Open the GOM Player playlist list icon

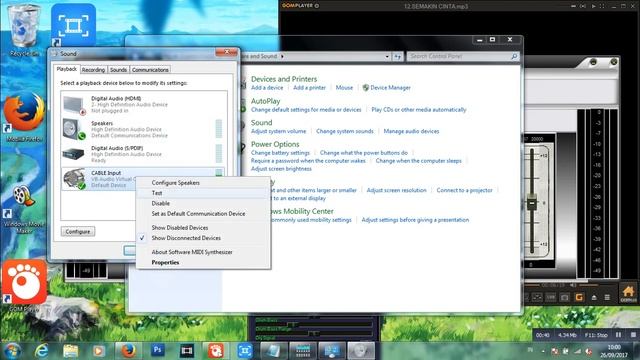click(607, 298)
